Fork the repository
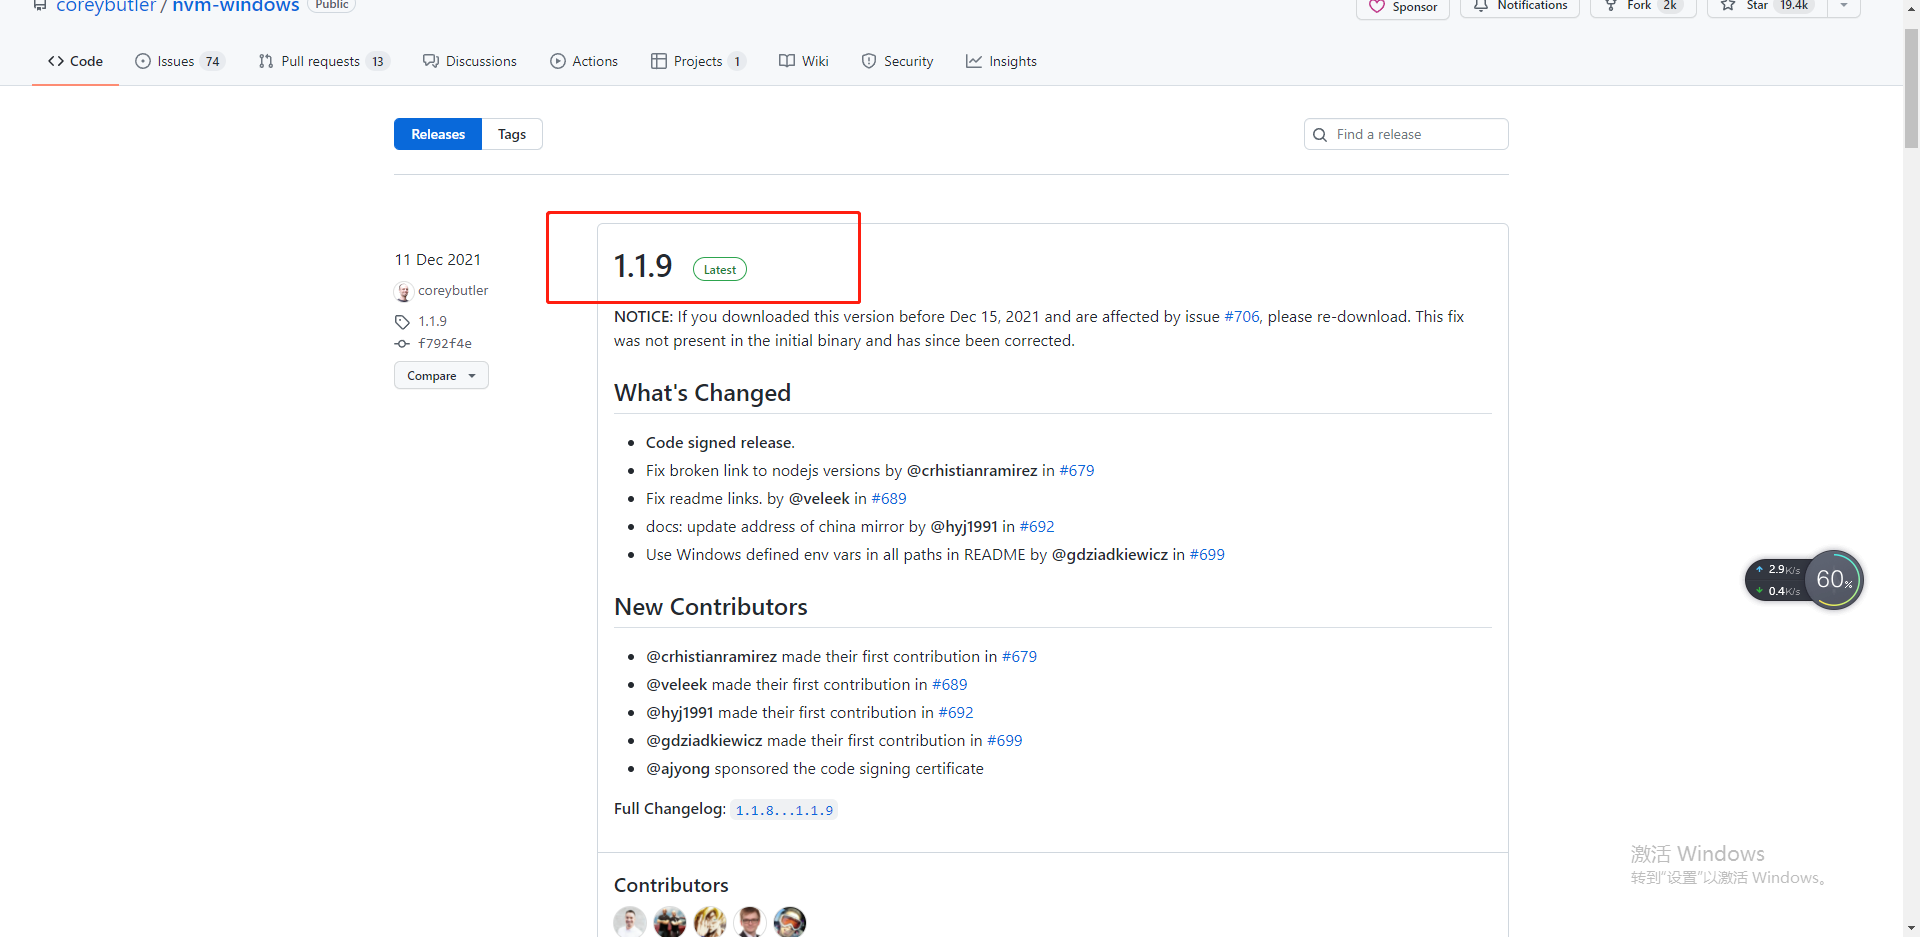Viewport: 1920px width, 937px height. tap(1643, 6)
